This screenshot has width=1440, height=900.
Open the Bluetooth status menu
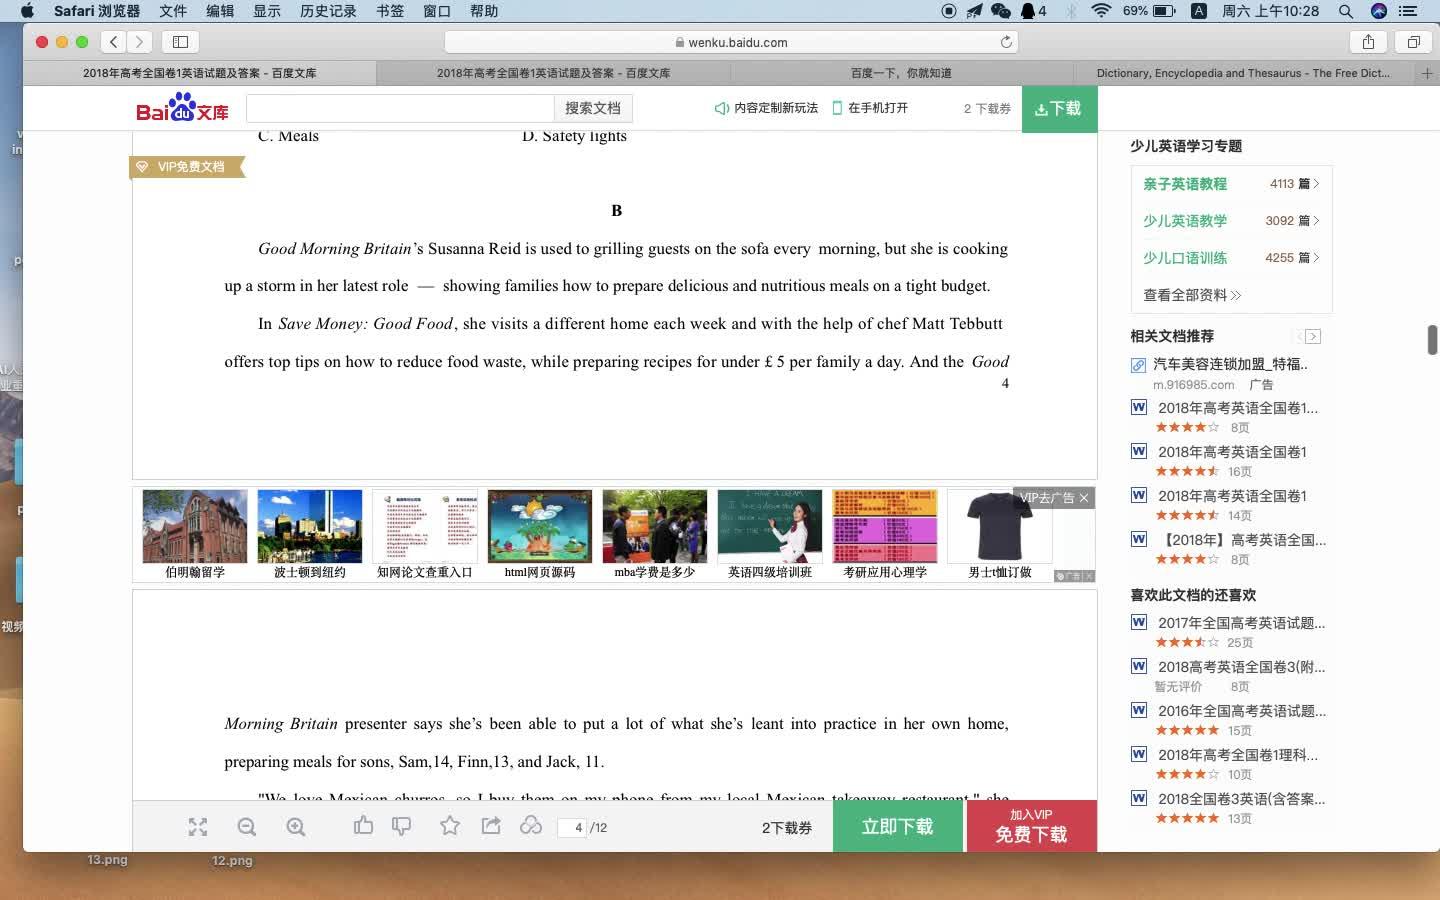(1071, 11)
